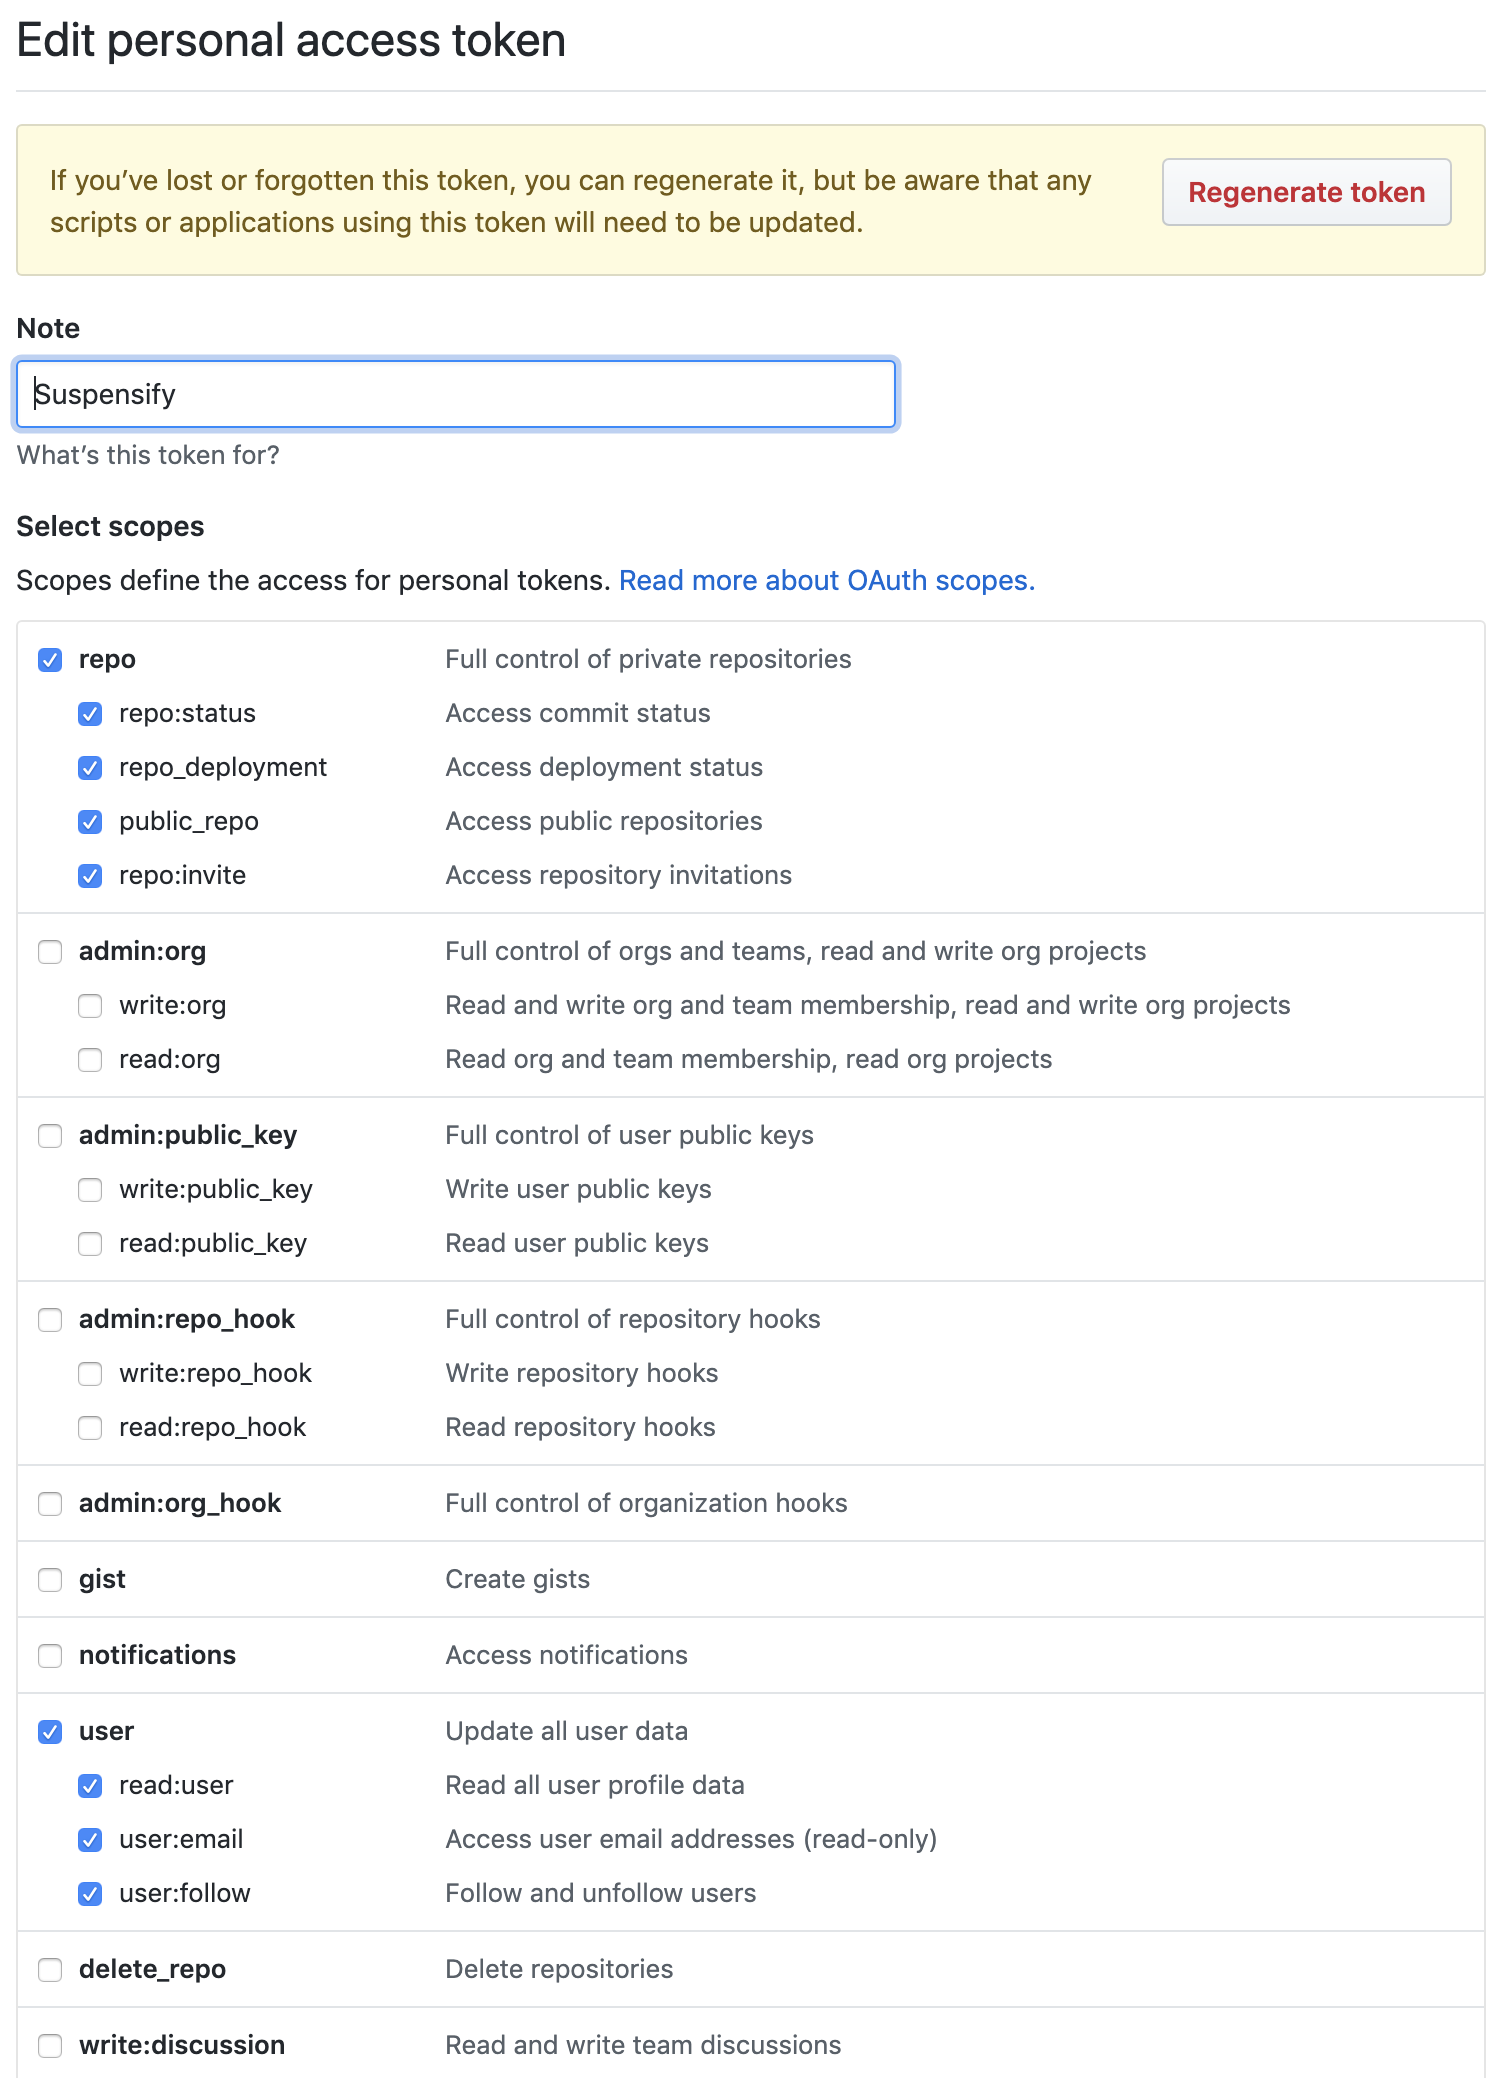The image size is (1506, 2078).
Task: Enable the admin:repo_hook scope
Action: 50,1320
